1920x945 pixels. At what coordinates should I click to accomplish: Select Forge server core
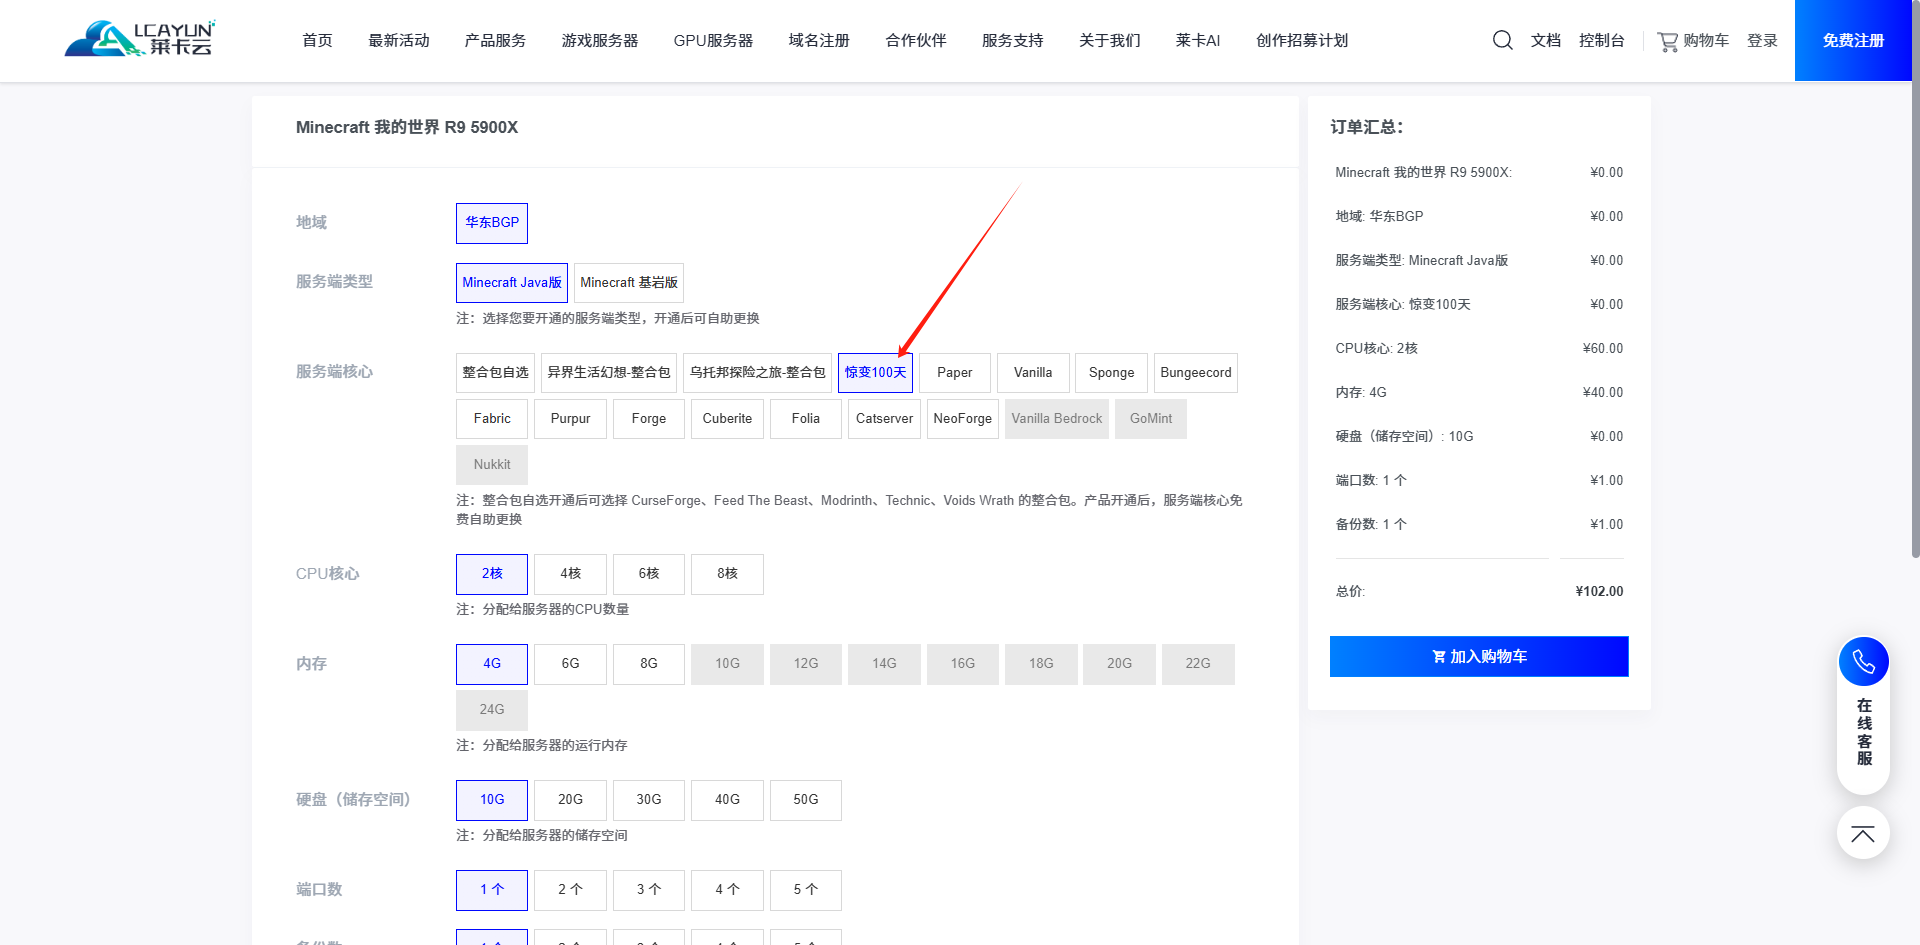tap(649, 419)
